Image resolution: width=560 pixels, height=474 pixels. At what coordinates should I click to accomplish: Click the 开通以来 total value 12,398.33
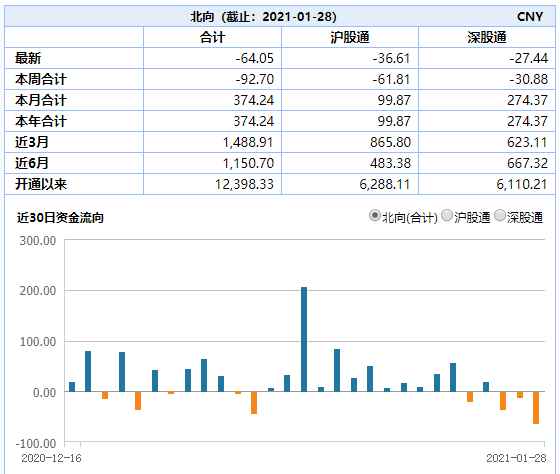244,184
